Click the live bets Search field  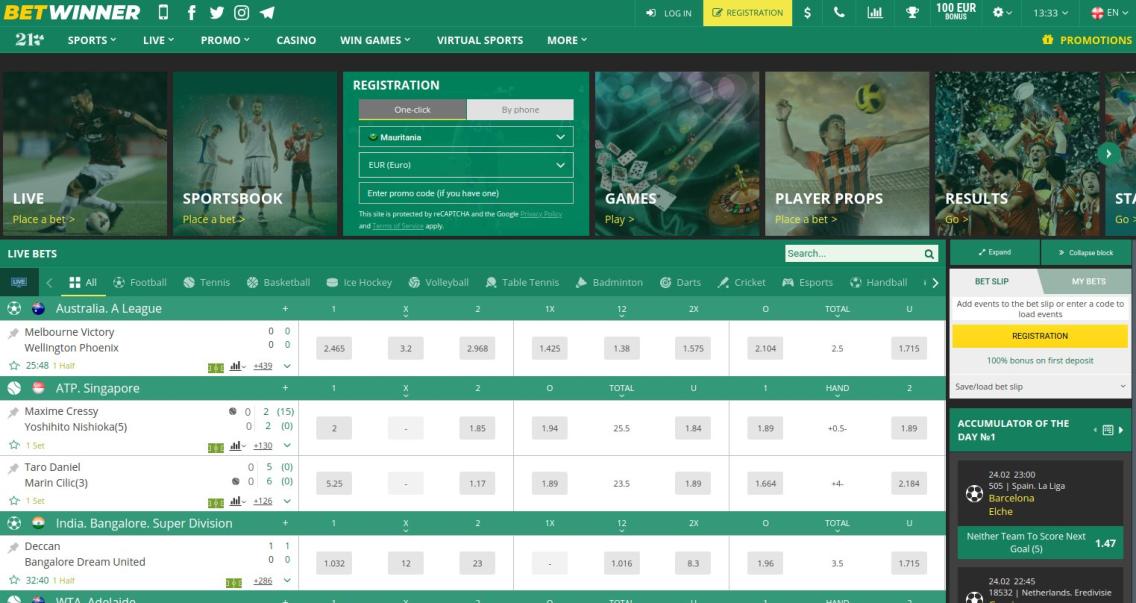coord(853,253)
